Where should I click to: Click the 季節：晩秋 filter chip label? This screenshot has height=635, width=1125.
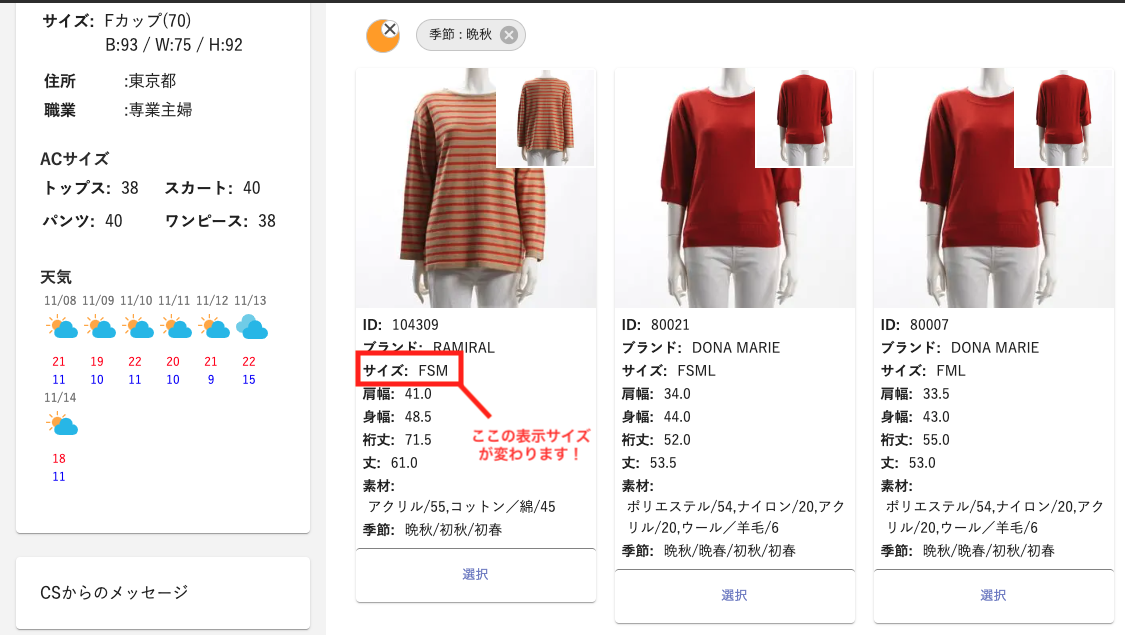point(460,35)
